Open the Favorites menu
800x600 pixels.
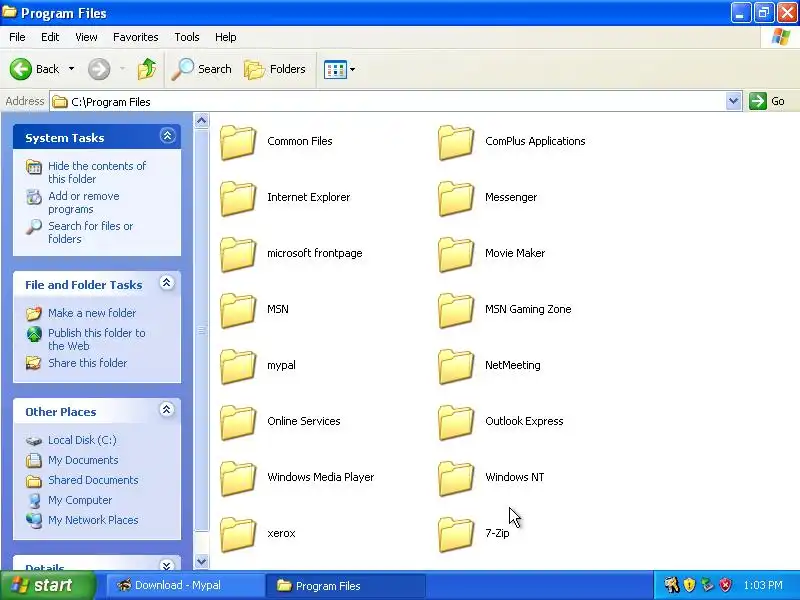click(136, 37)
